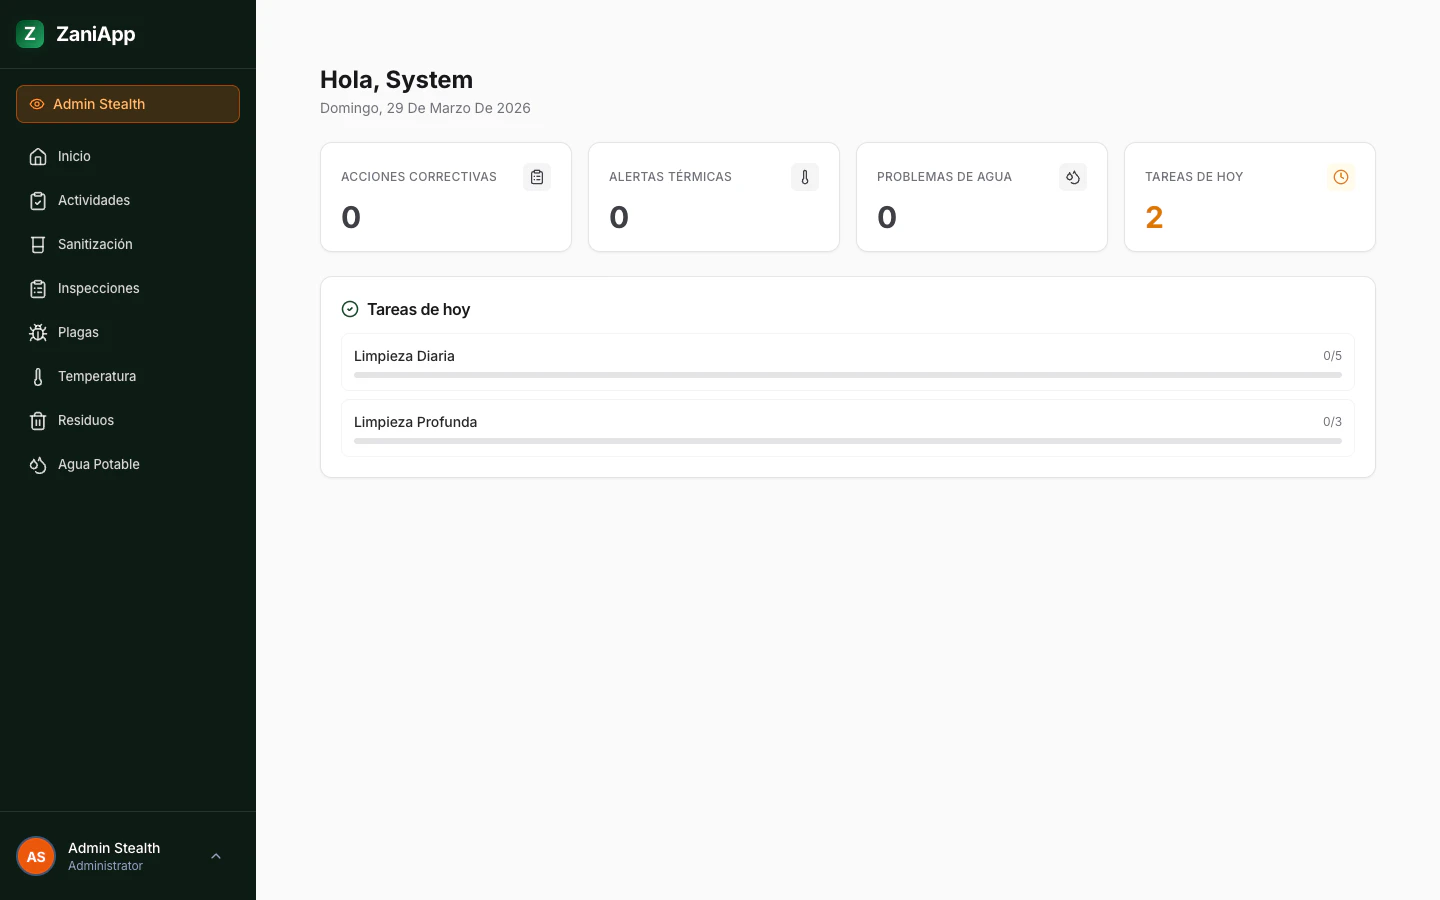Screen dimensions: 1440x900
Task: Click the green ZaniApp Z logo icon
Action: coord(30,34)
